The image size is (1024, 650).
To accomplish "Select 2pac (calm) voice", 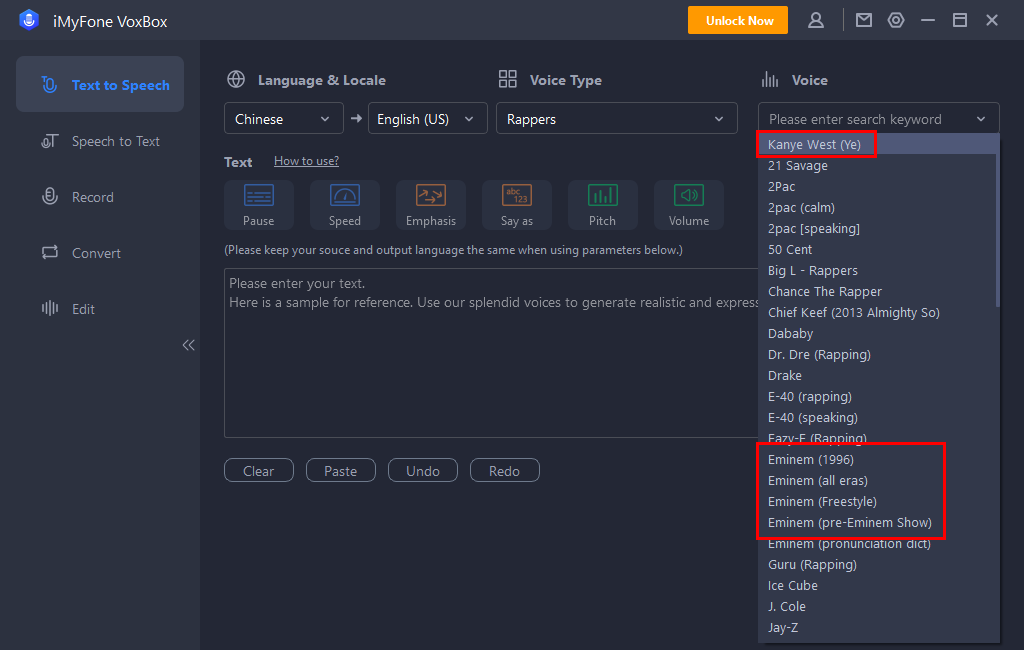I will pos(878,207).
